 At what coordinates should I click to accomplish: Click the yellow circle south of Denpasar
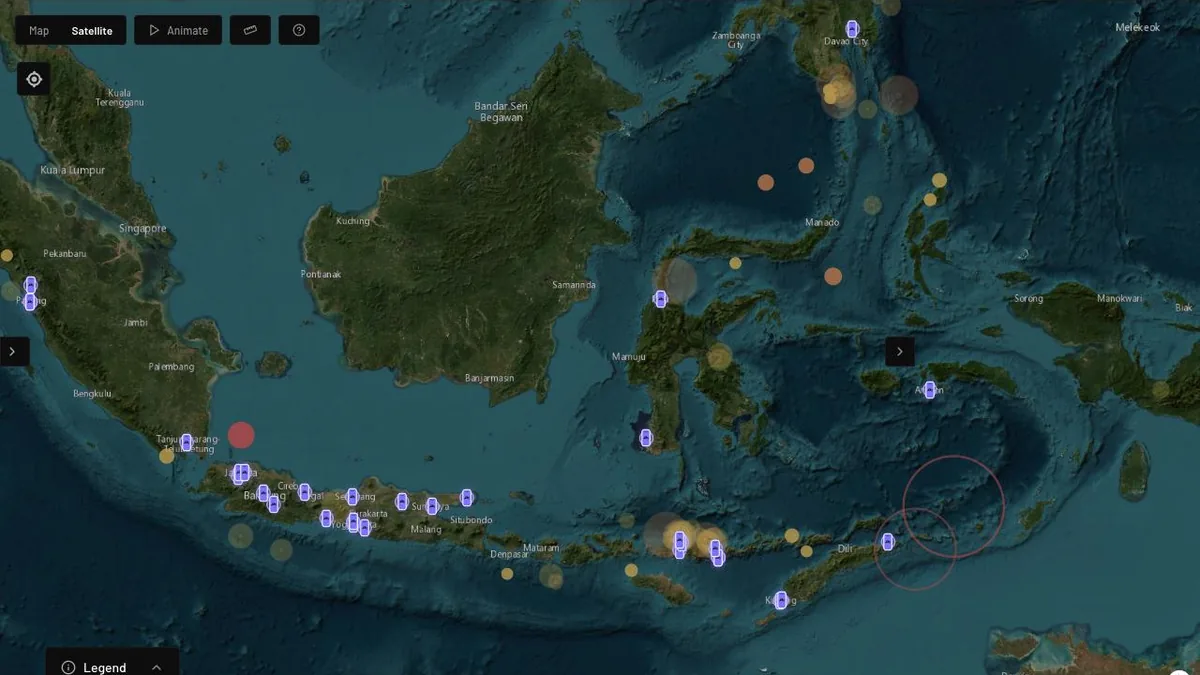click(x=507, y=574)
